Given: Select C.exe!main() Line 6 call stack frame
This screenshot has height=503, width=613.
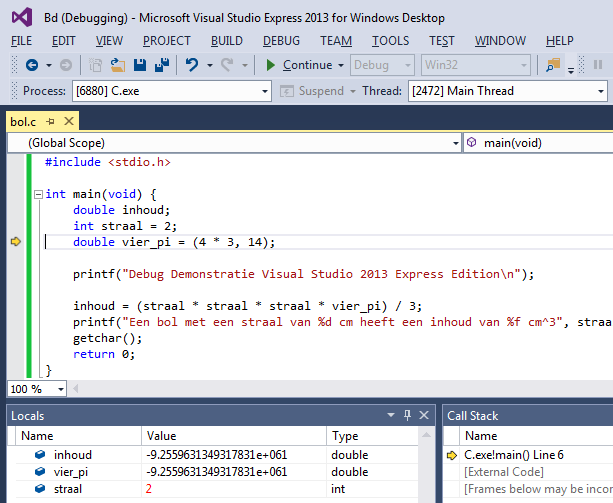Looking at the screenshot, I should click(514, 455).
